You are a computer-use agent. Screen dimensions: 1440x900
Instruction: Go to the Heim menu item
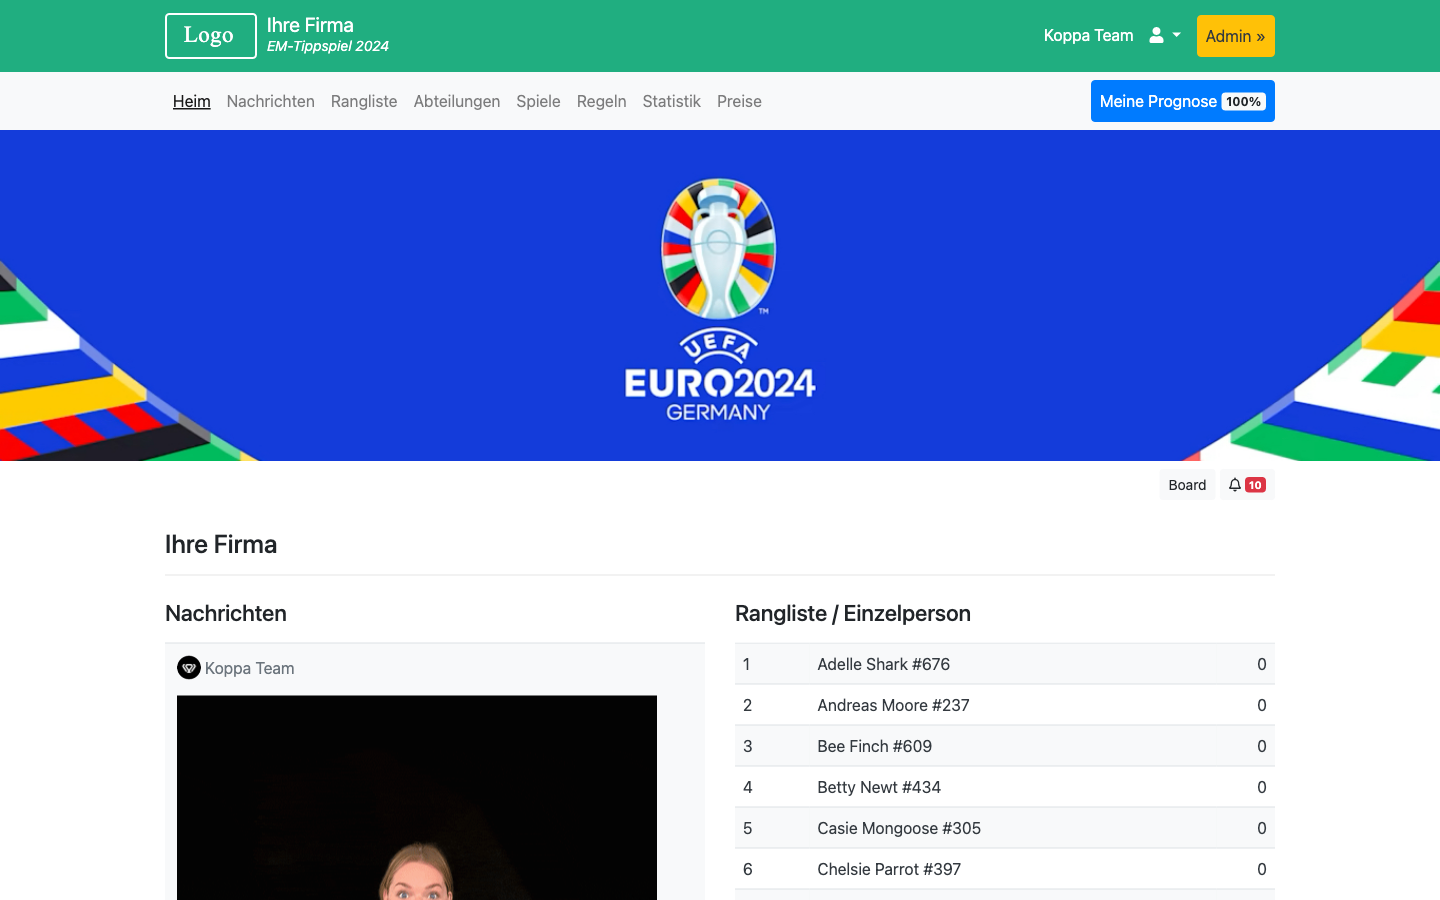[x=192, y=101]
